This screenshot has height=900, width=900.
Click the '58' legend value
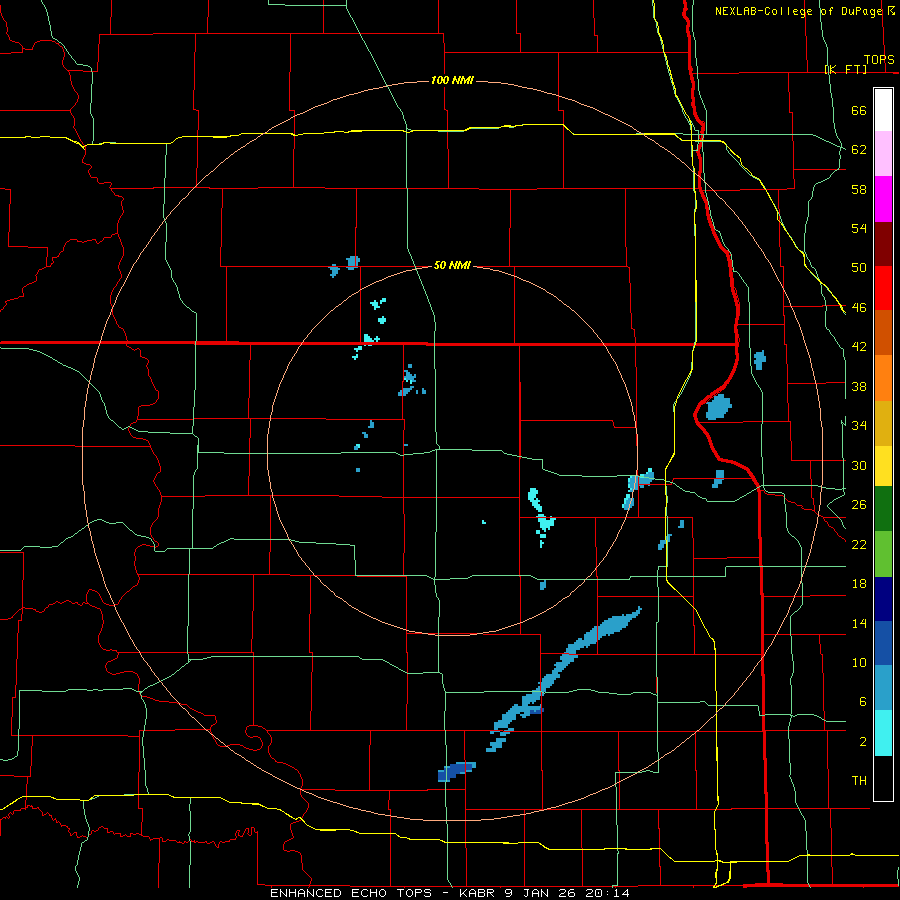coord(859,189)
